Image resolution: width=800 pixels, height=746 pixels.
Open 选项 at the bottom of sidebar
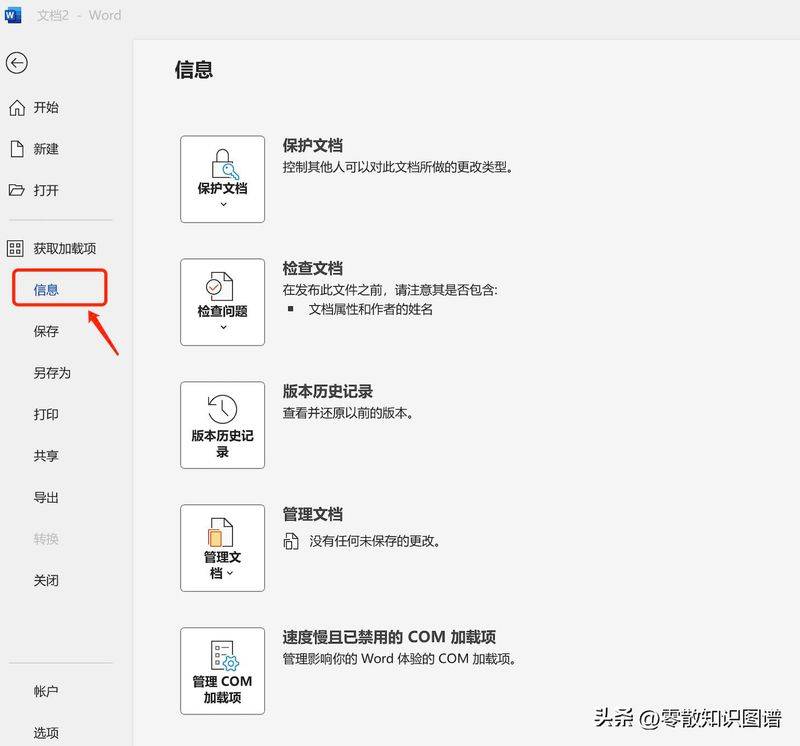pyautogui.click(x=46, y=732)
